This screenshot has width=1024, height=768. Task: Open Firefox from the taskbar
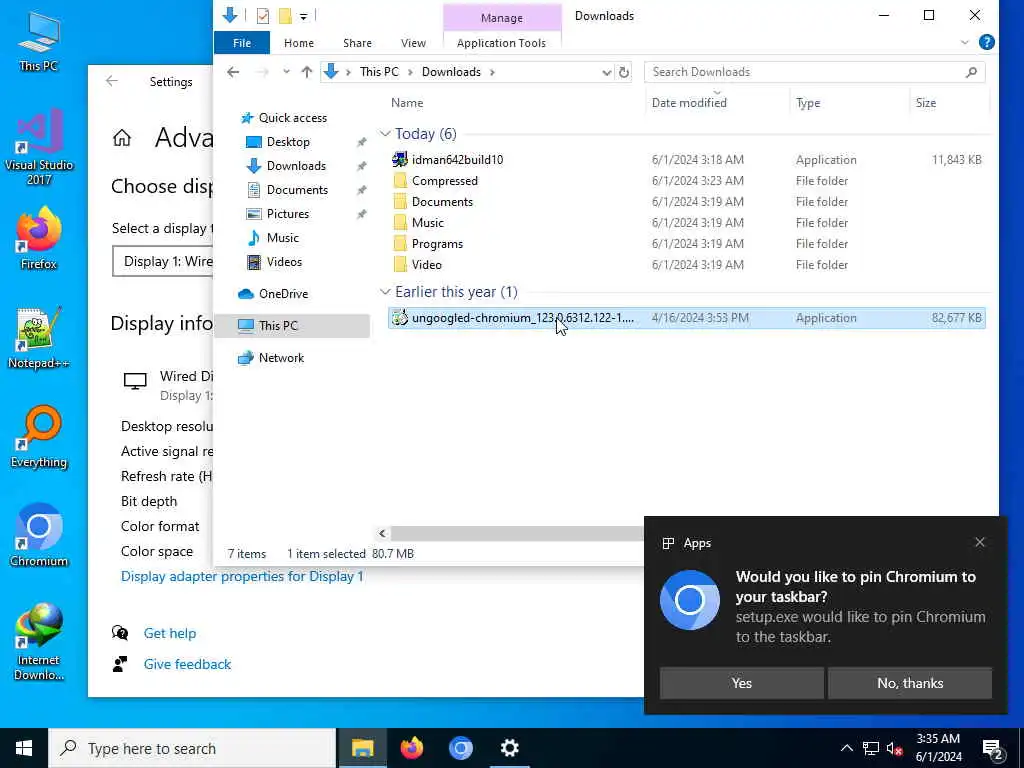[x=411, y=748]
